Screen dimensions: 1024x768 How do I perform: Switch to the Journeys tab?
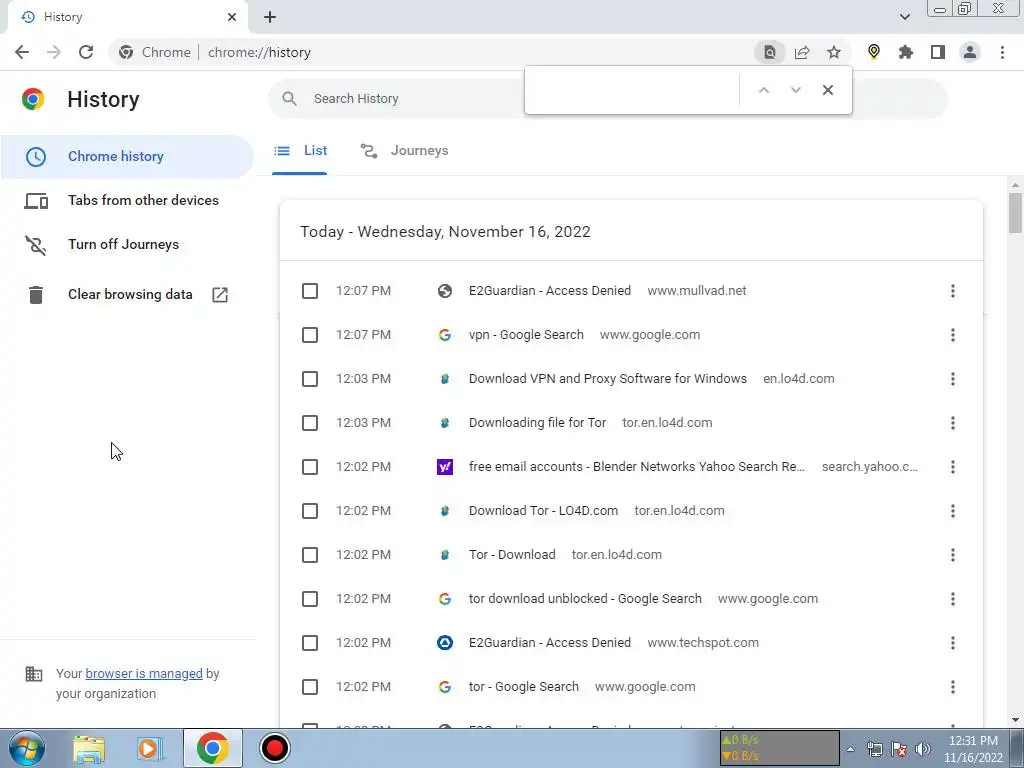point(404,151)
